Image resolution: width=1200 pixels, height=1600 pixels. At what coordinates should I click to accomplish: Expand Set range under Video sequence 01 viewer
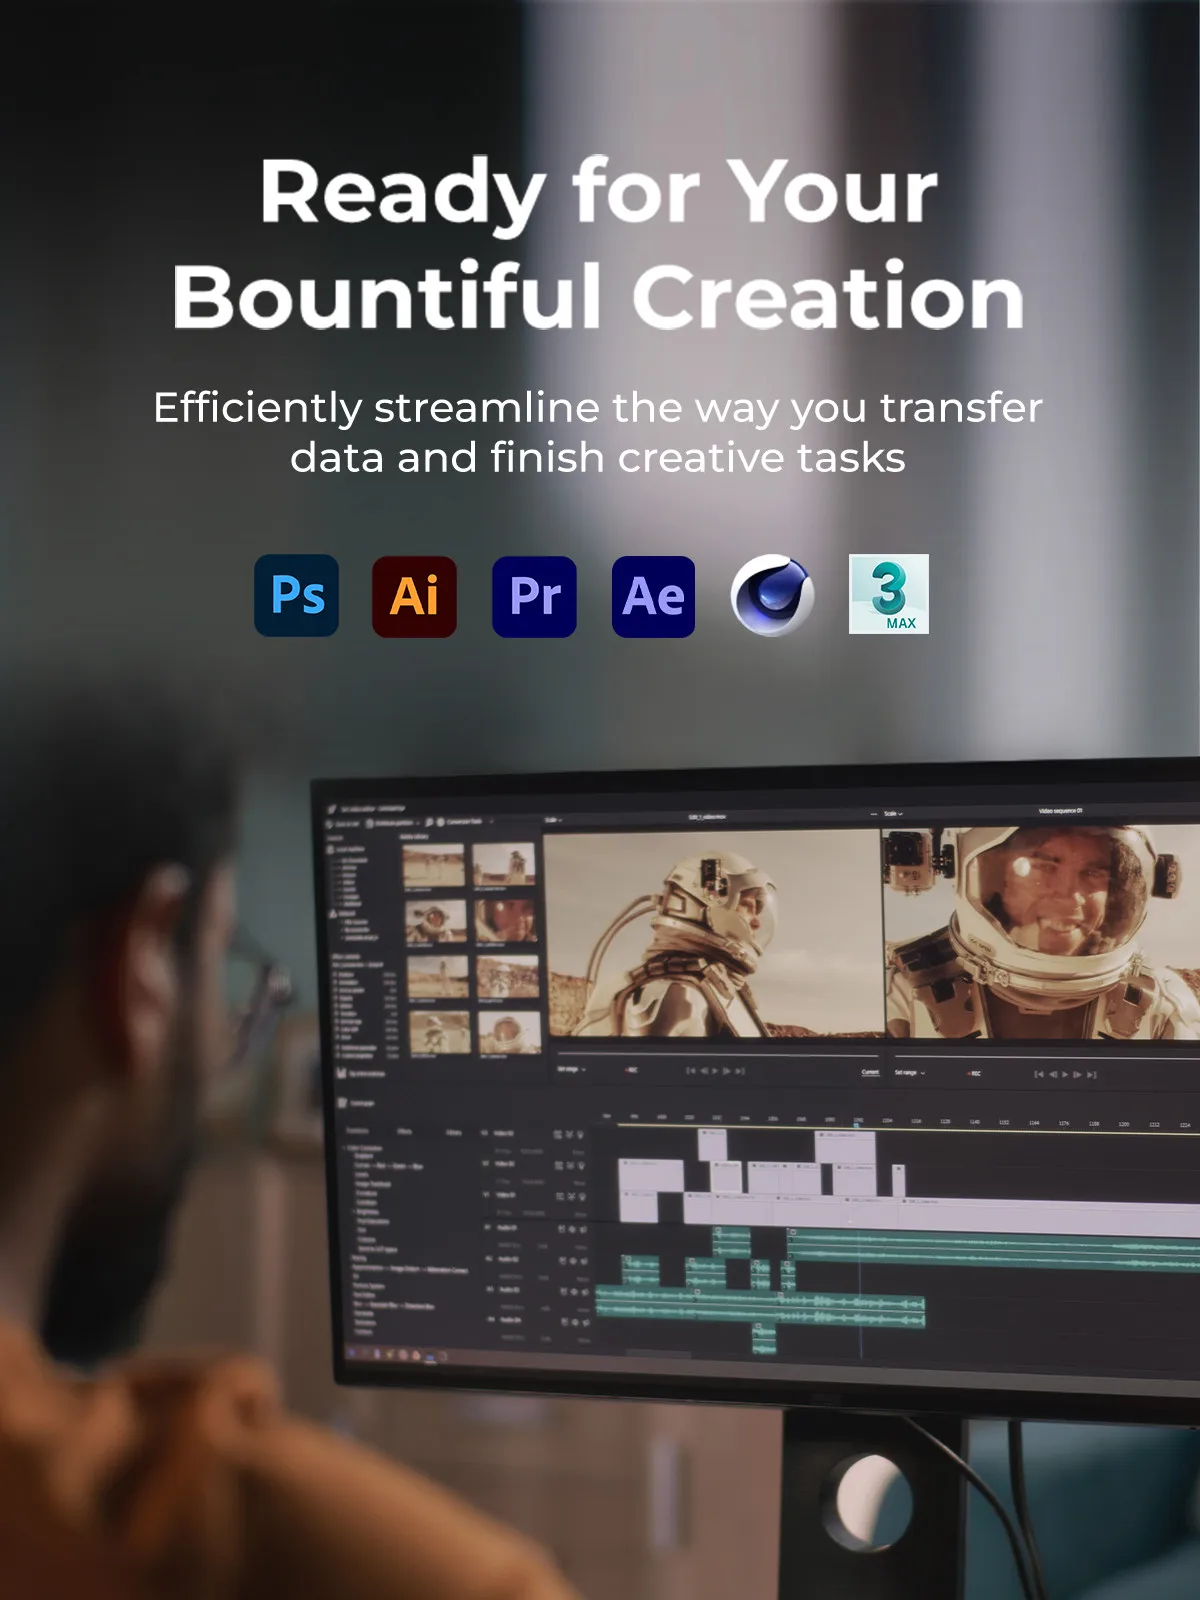(x=910, y=1072)
